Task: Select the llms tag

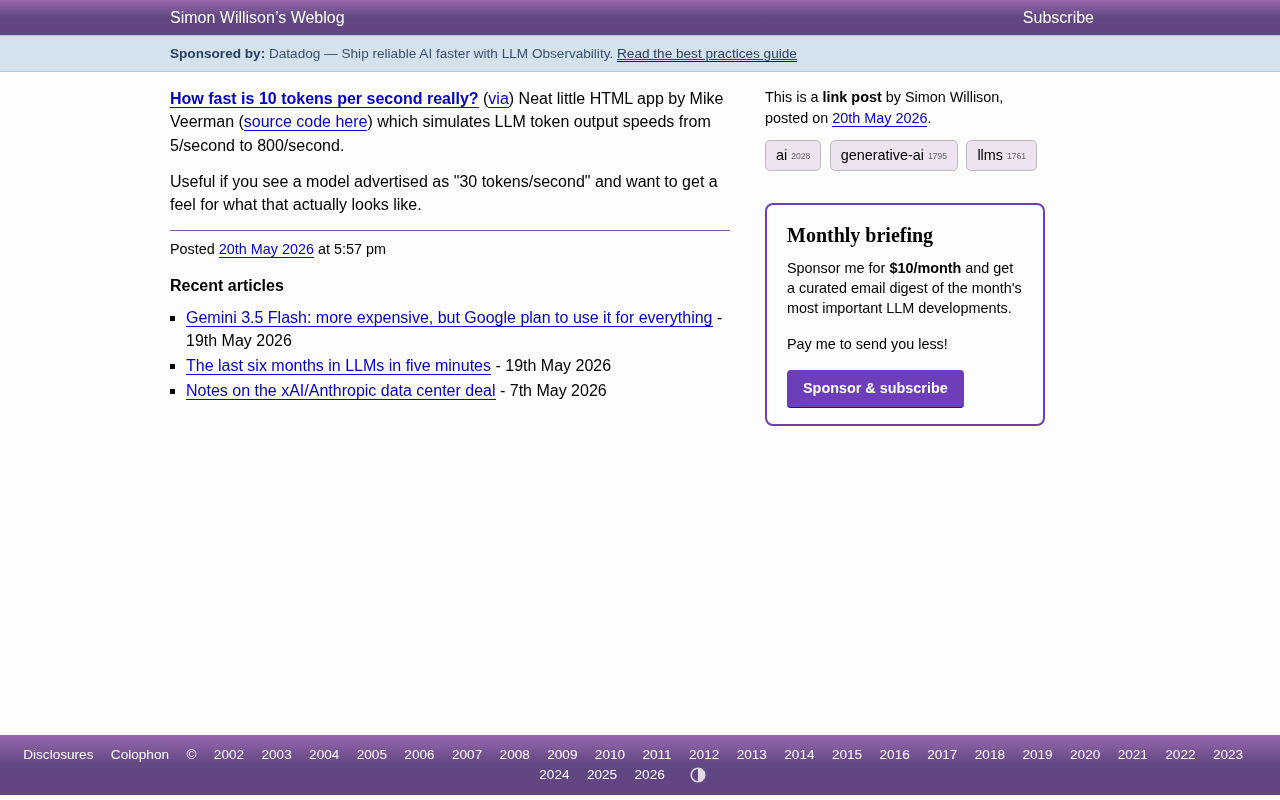Action: tap(1001, 155)
